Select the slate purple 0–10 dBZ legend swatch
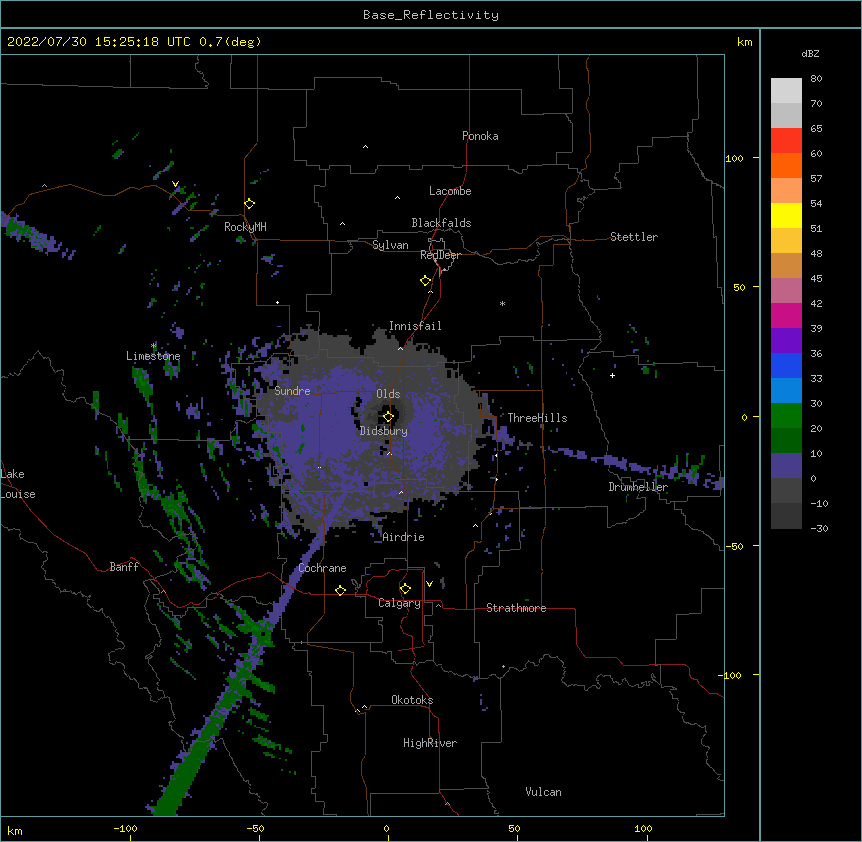Screen dimensions: 862x842 coord(786,466)
